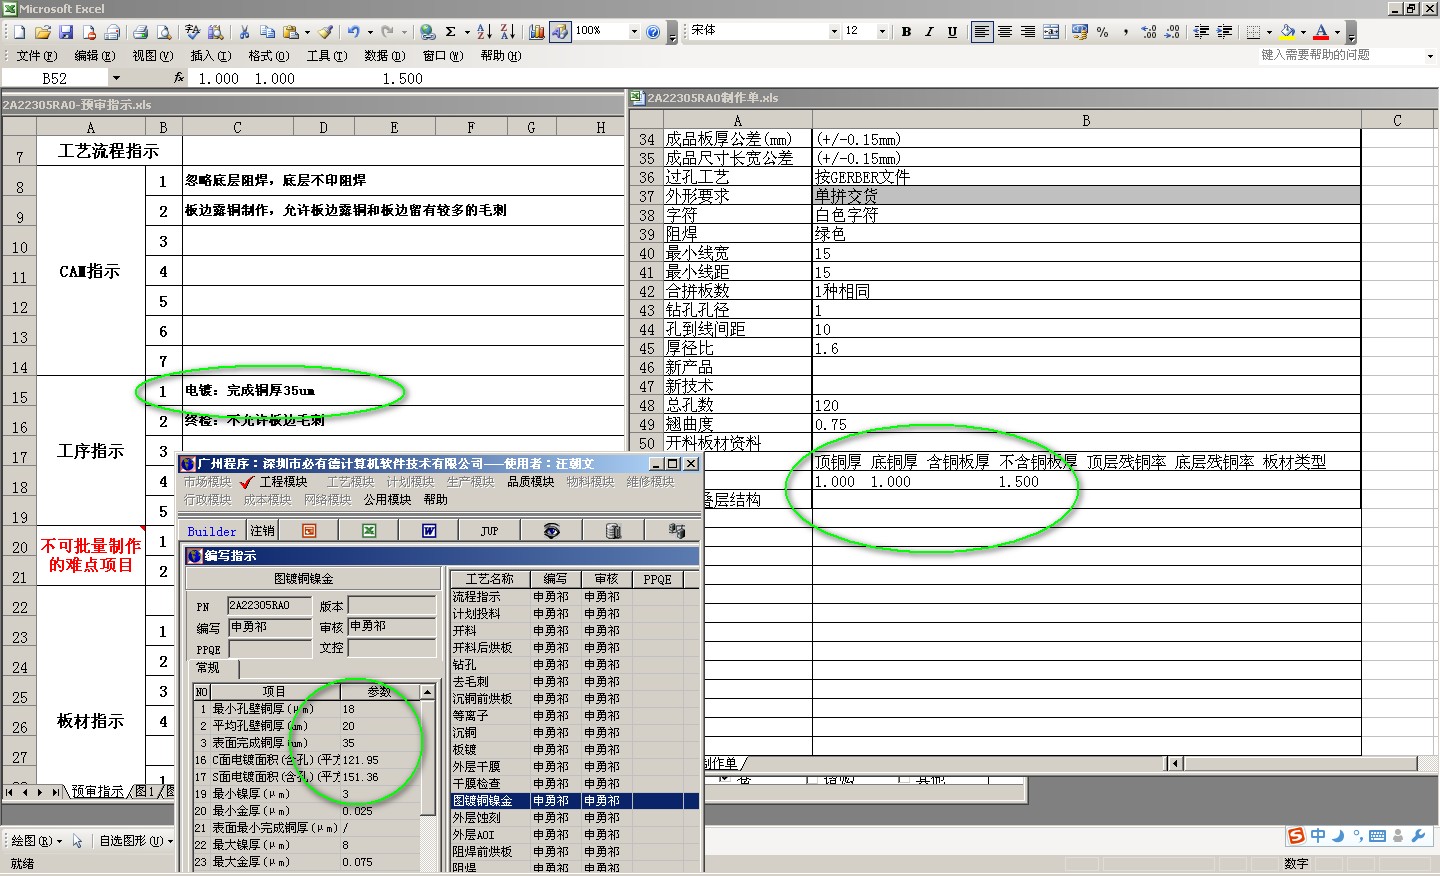Viewport: 1440px width, 876px height.
Task: Click the Builder button
Action: tap(212, 531)
